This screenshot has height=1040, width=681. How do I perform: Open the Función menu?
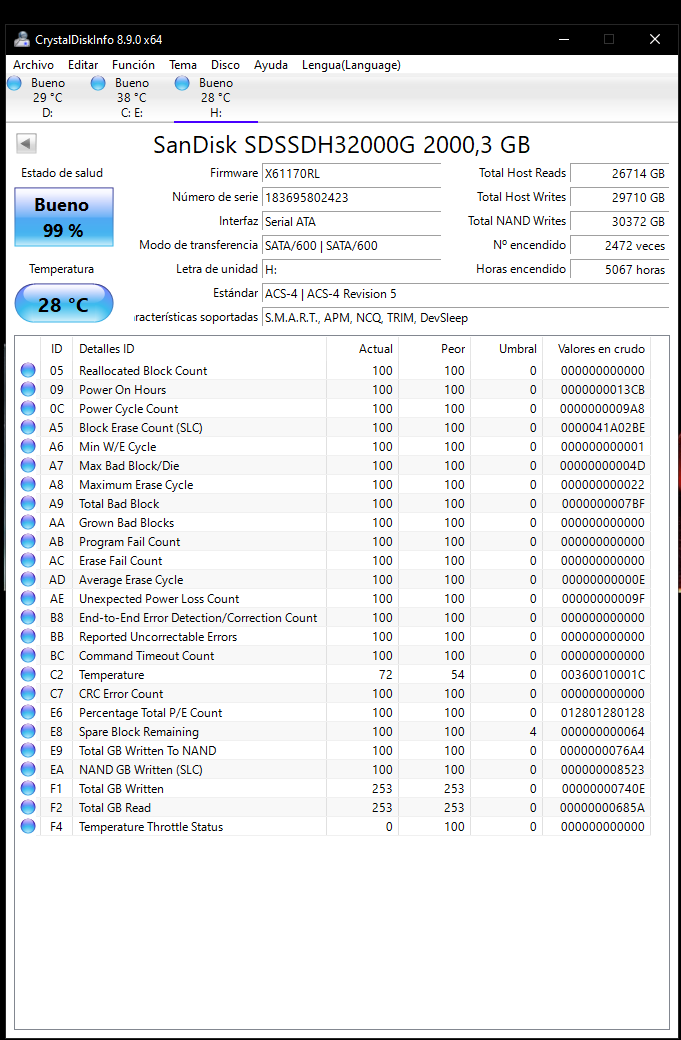133,65
